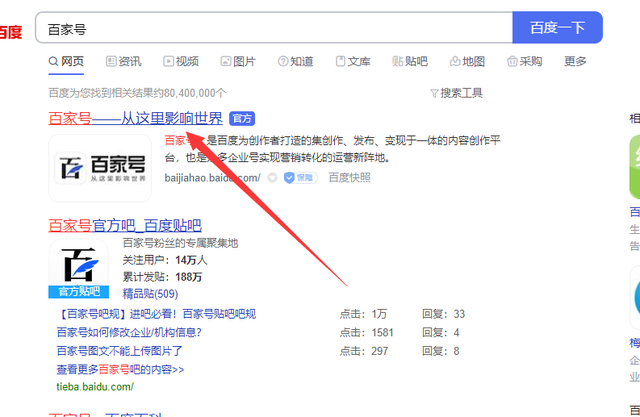Screen dimensions: 640x417
Task: Click the 百家号 logo thumbnail
Action: pos(100,168)
